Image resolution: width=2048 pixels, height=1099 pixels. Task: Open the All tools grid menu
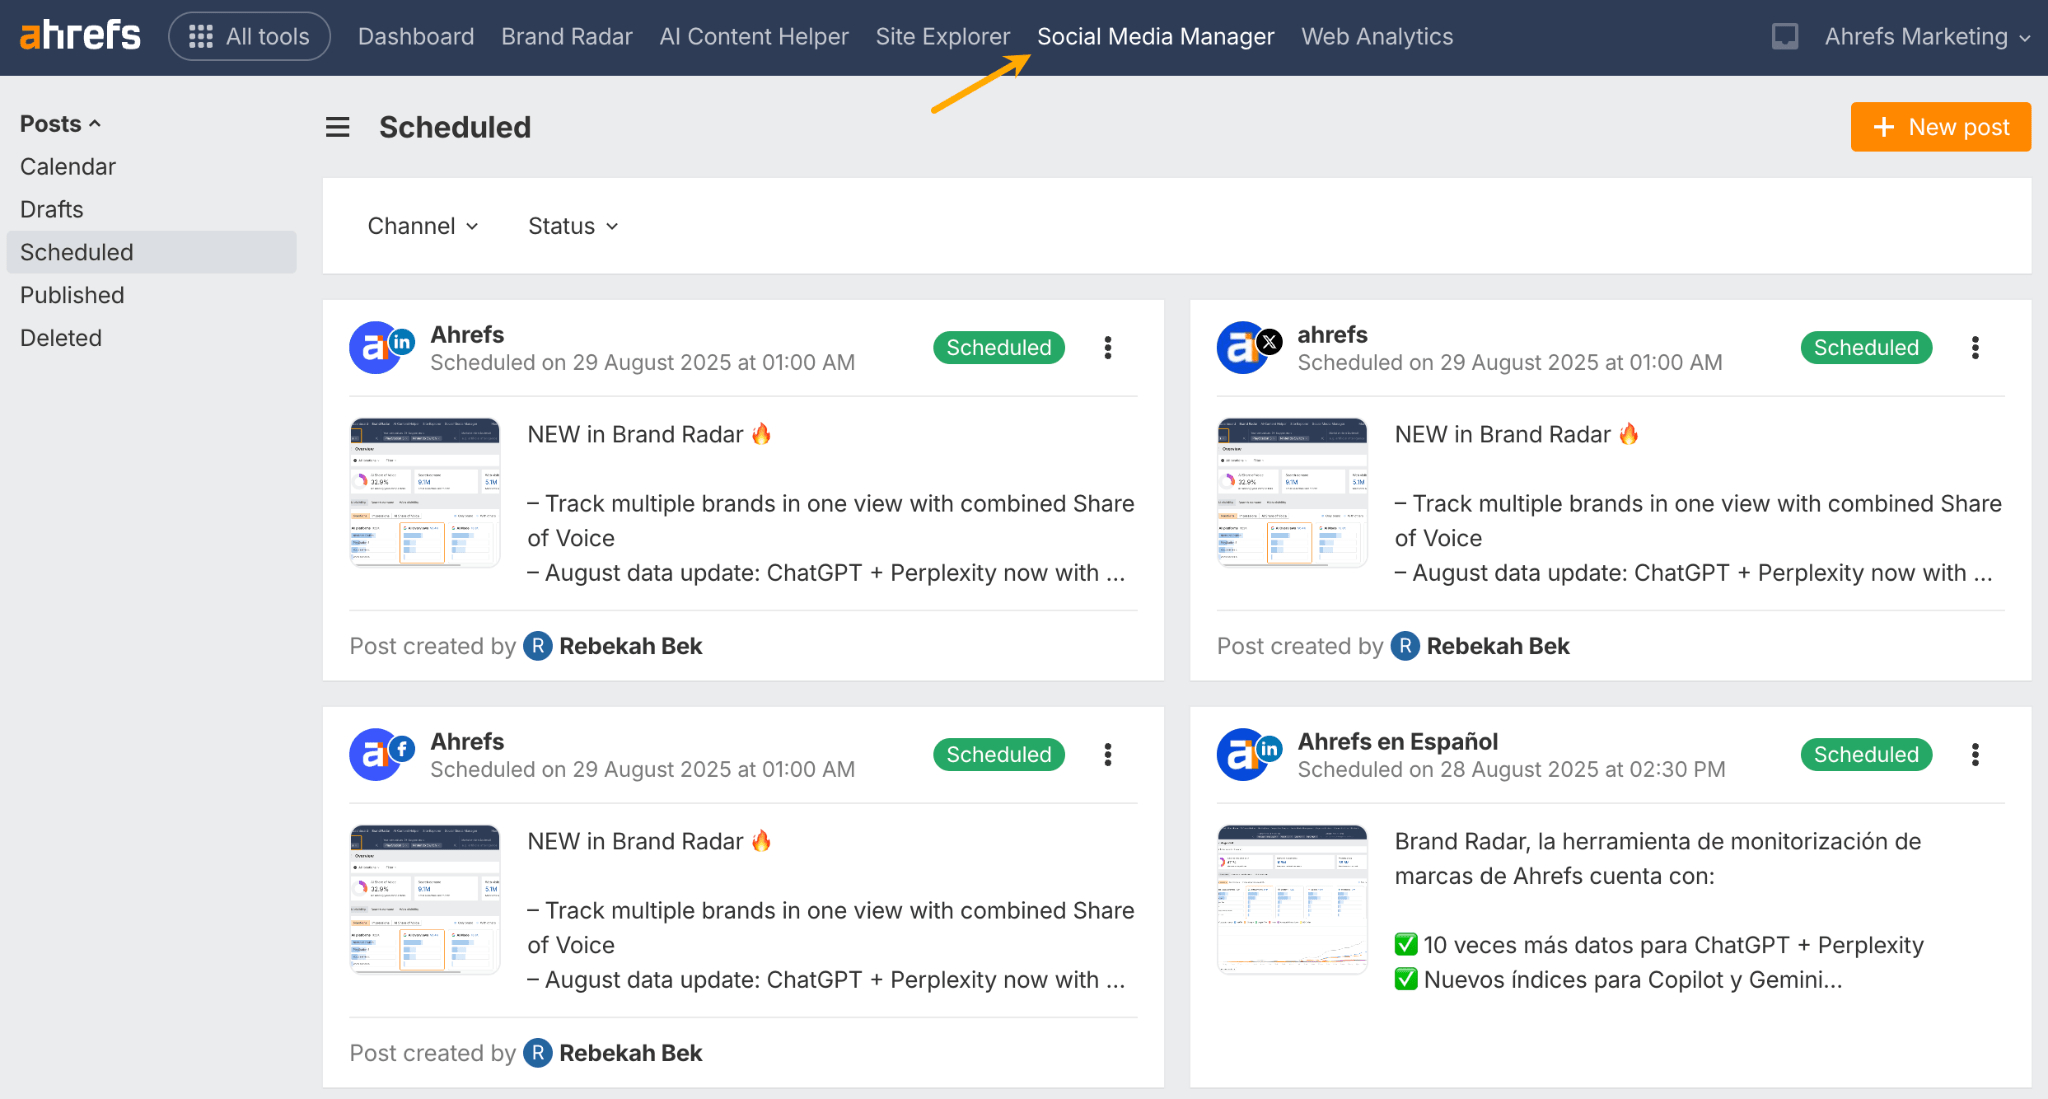pos(249,37)
